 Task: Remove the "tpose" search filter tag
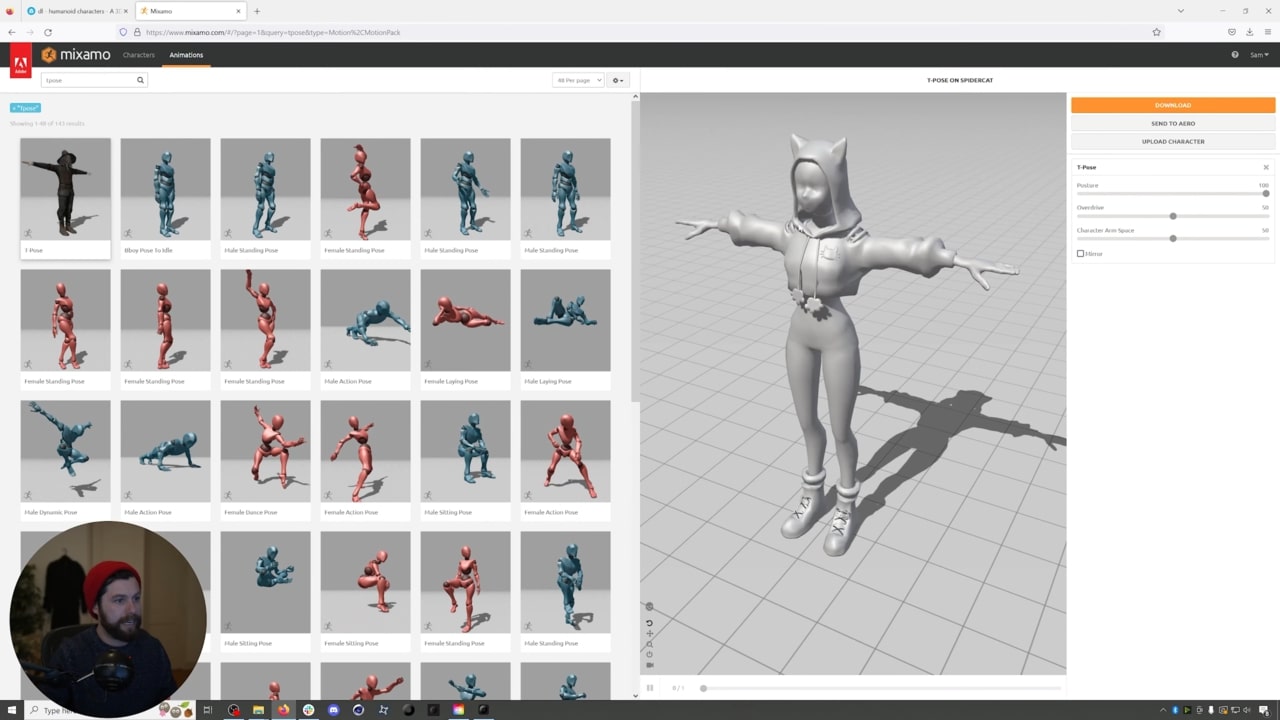click(x=14, y=108)
